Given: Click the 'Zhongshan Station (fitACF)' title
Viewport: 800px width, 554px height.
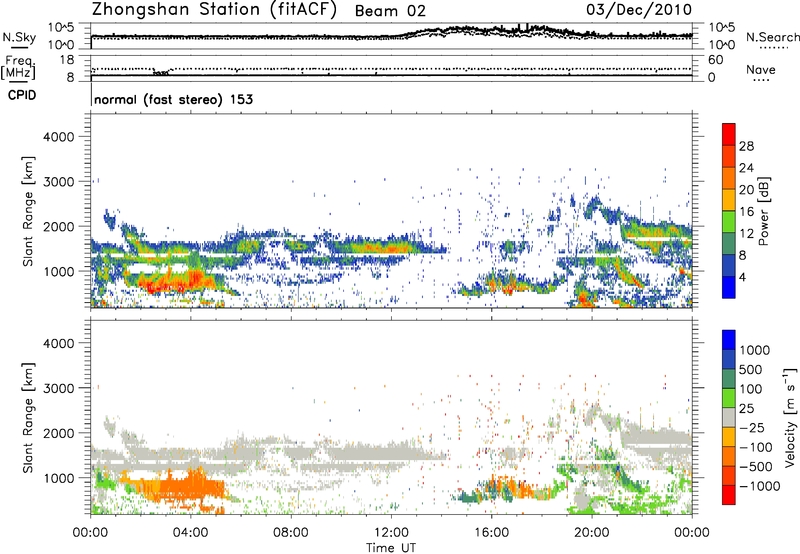Looking at the screenshot, I should 214,10.
